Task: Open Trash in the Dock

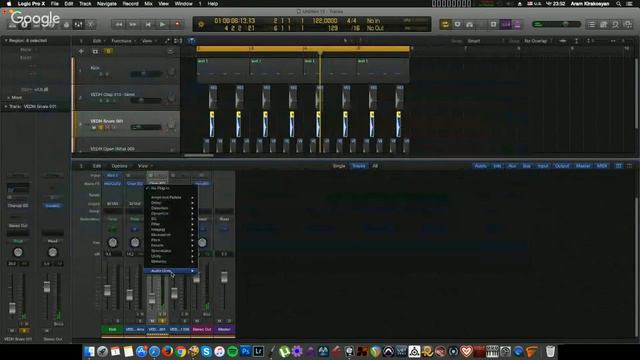Action: pos(550,351)
